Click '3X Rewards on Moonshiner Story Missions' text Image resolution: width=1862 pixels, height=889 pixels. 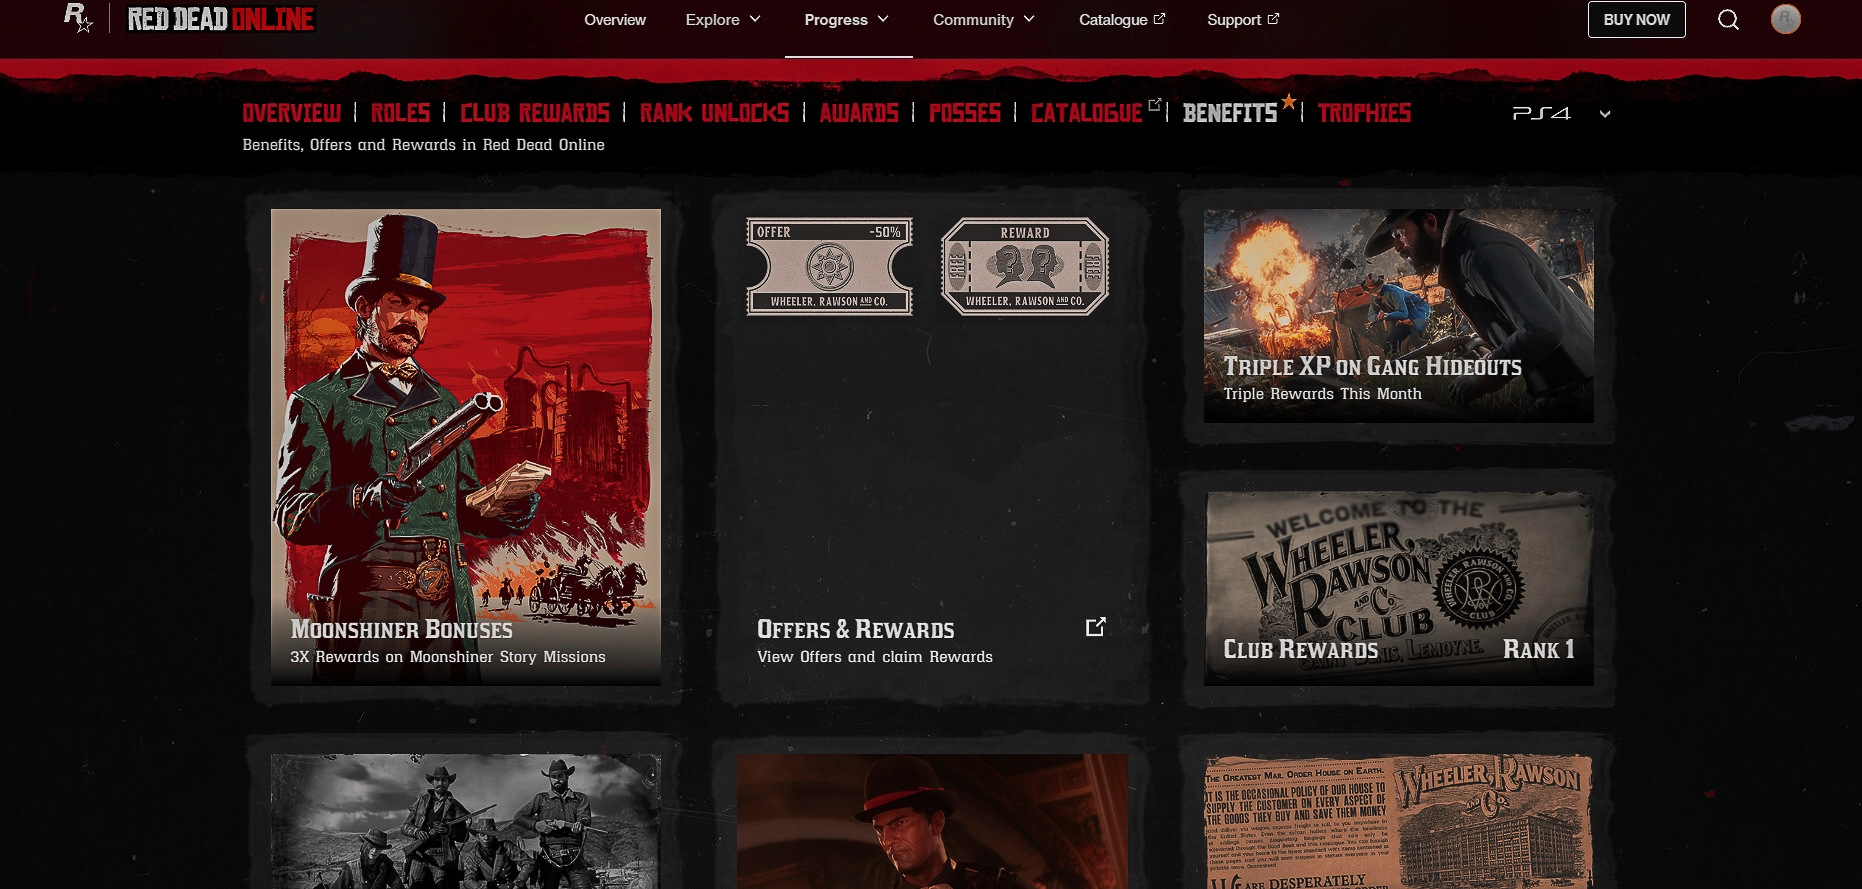(x=448, y=657)
